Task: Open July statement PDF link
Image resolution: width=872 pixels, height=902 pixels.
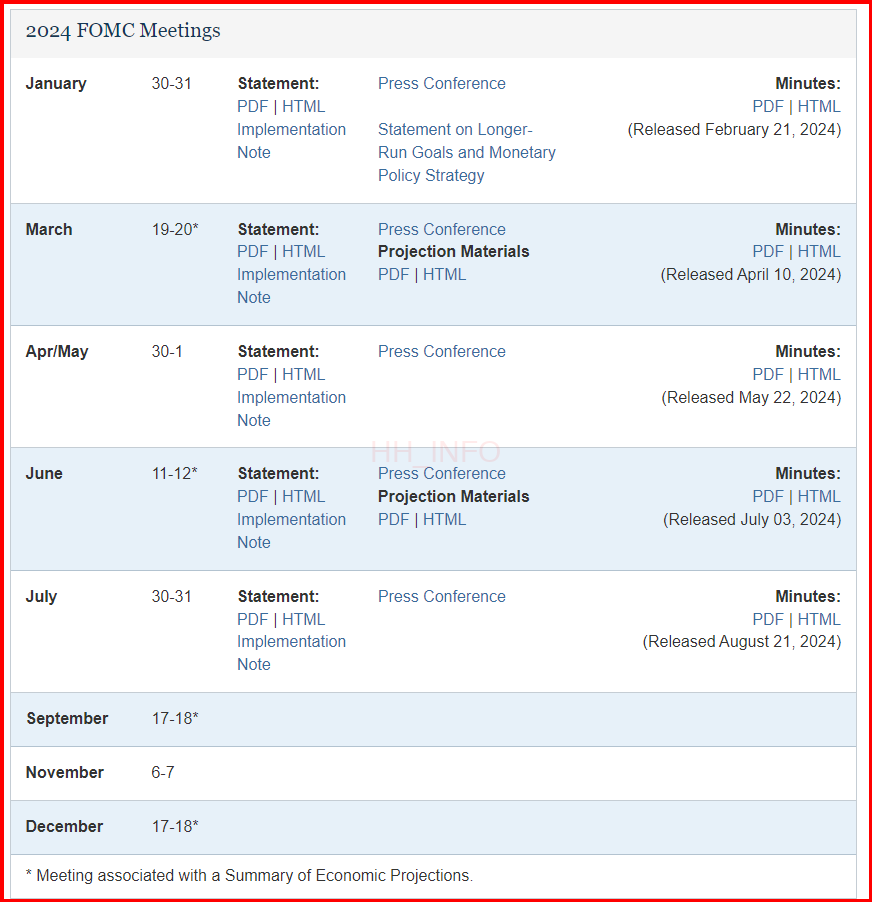Action: 253,620
